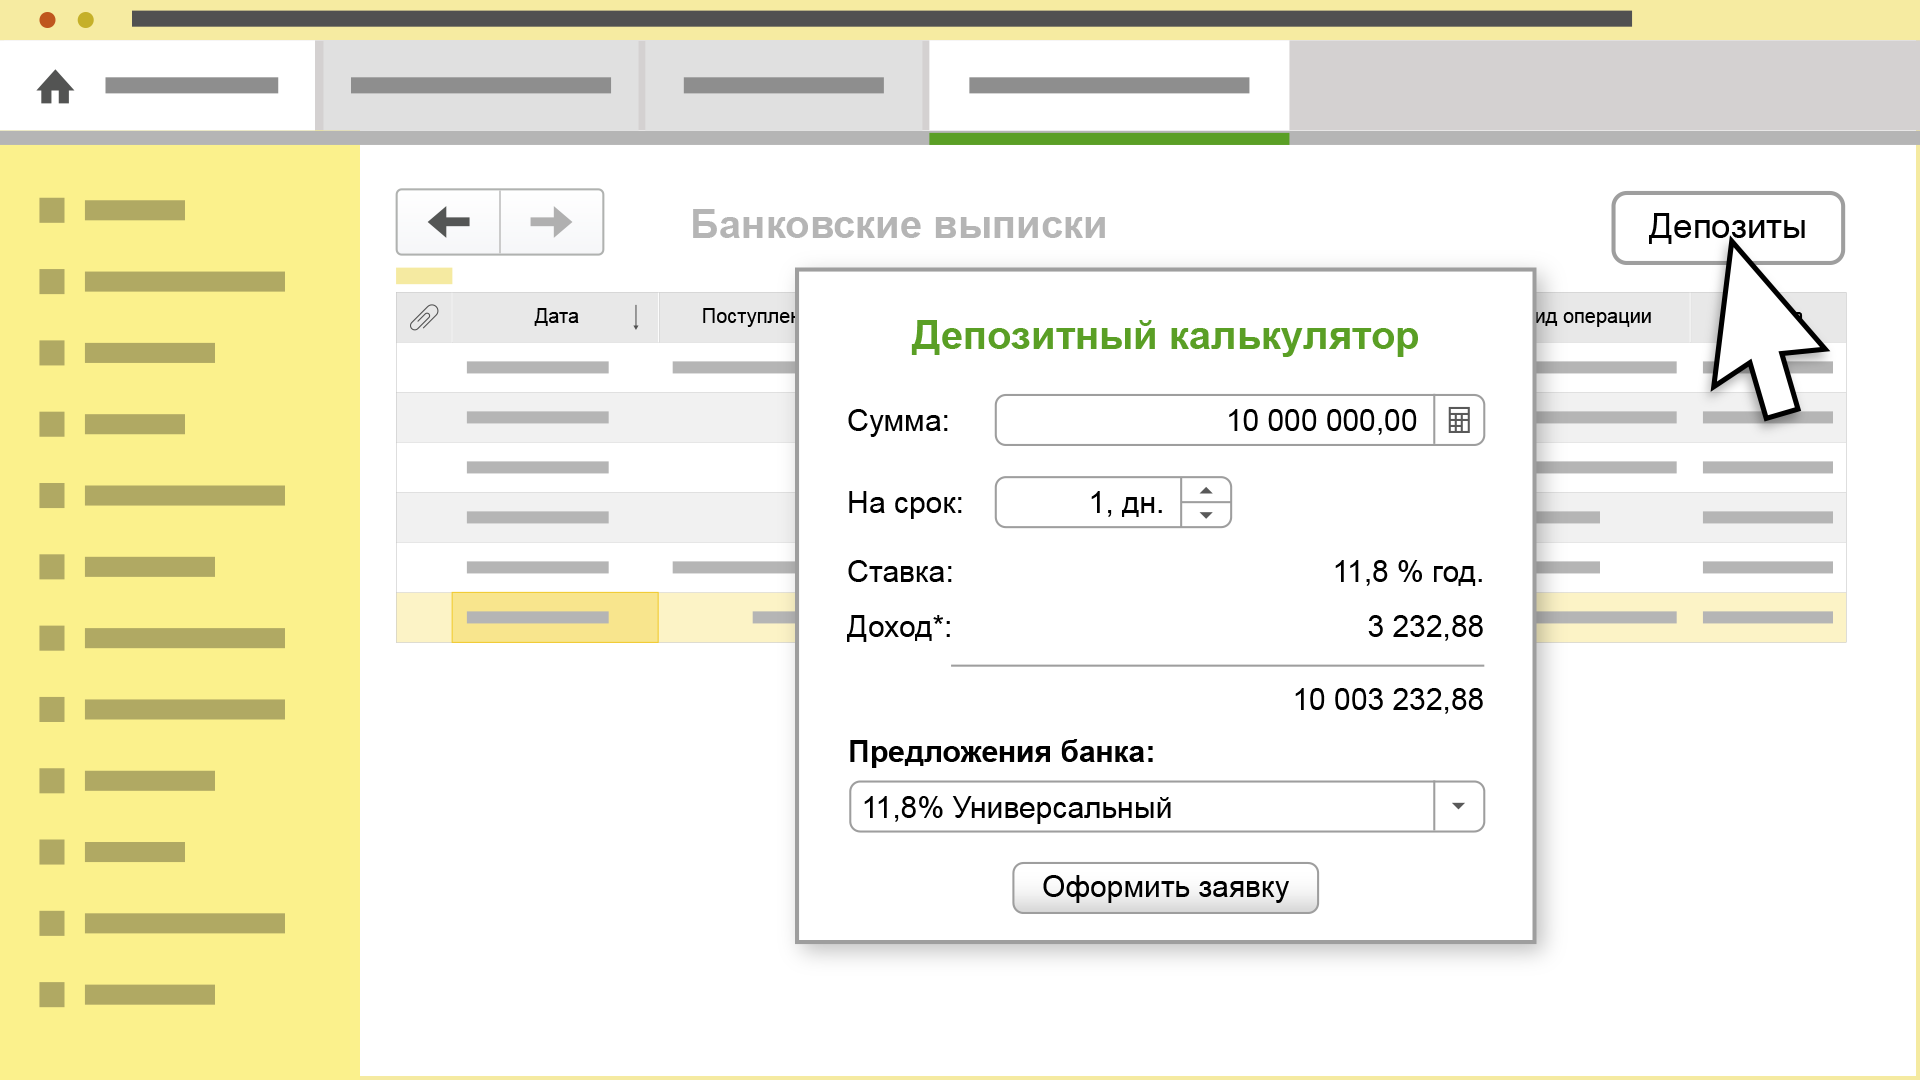Increase the term with the up stepper arrow
This screenshot has height=1080, width=1920.
[x=1208, y=490]
